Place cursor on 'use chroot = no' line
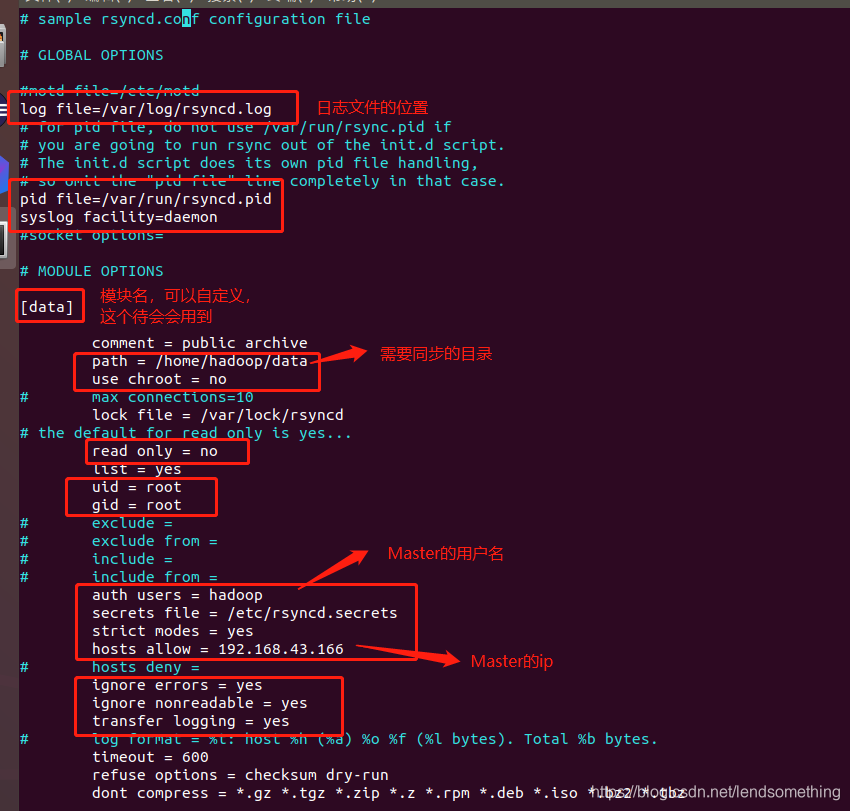Image resolution: width=850 pixels, height=811 pixels. (x=159, y=379)
